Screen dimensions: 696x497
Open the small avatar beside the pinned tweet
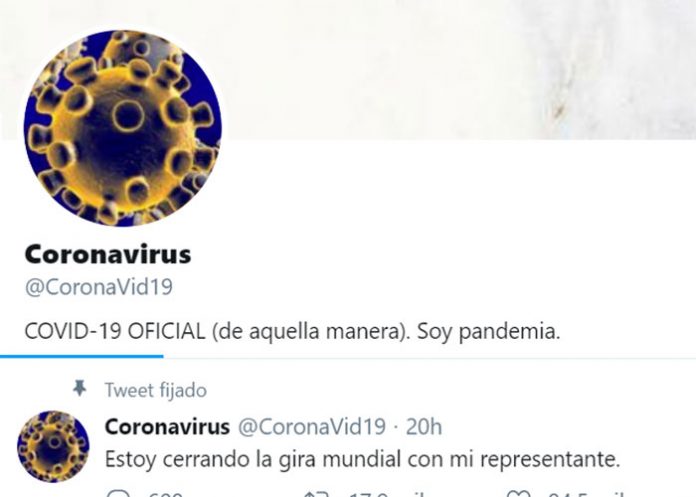coord(53,446)
